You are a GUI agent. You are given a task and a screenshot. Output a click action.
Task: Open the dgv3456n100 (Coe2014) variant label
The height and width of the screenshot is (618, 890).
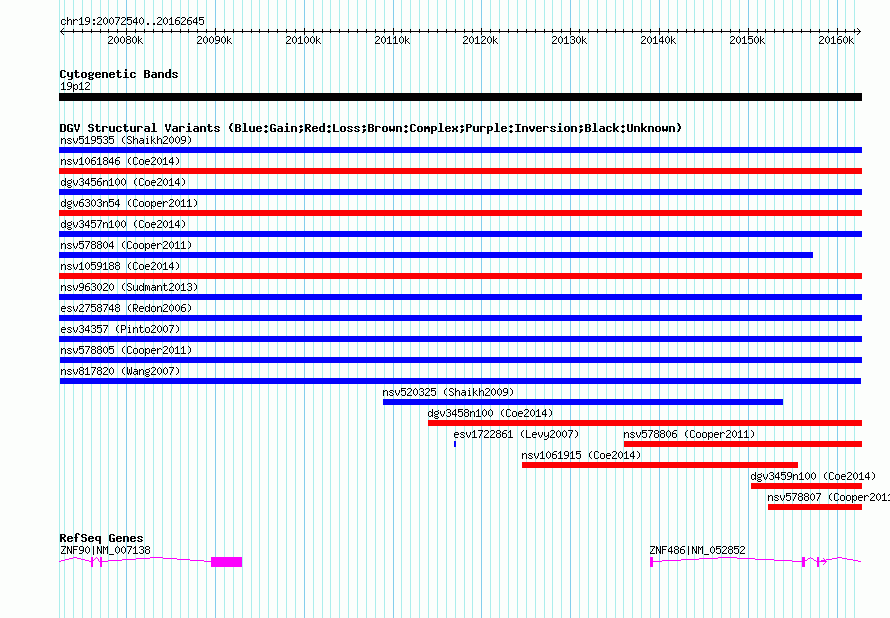[123, 182]
